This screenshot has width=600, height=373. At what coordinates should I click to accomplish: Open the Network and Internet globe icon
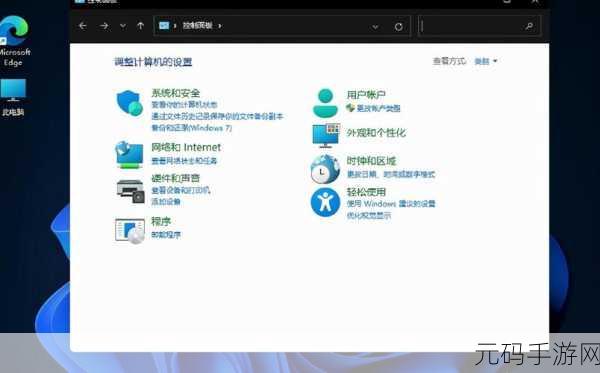129,154
